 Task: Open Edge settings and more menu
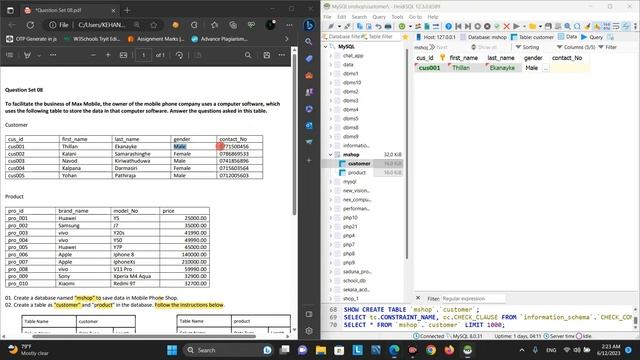[289, 25]
